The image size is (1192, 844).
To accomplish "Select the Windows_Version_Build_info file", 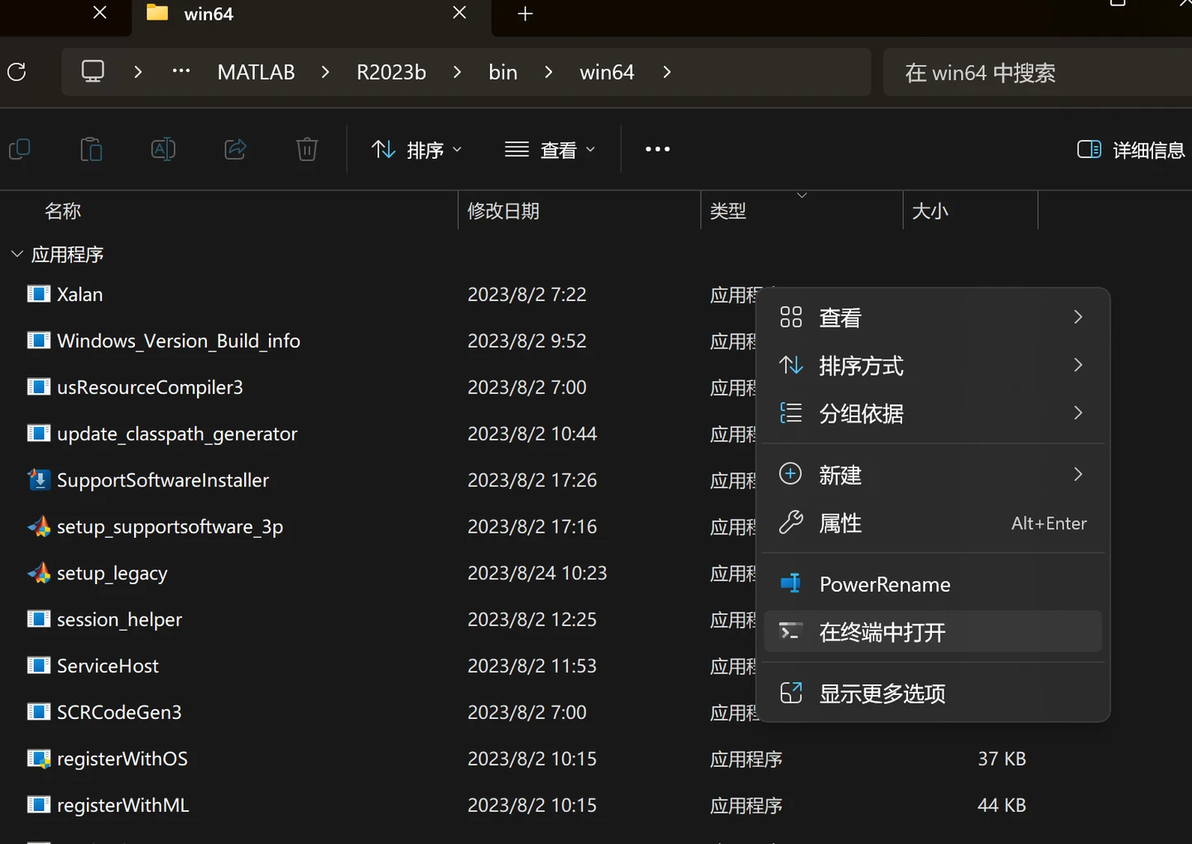I will coord(179,341).
